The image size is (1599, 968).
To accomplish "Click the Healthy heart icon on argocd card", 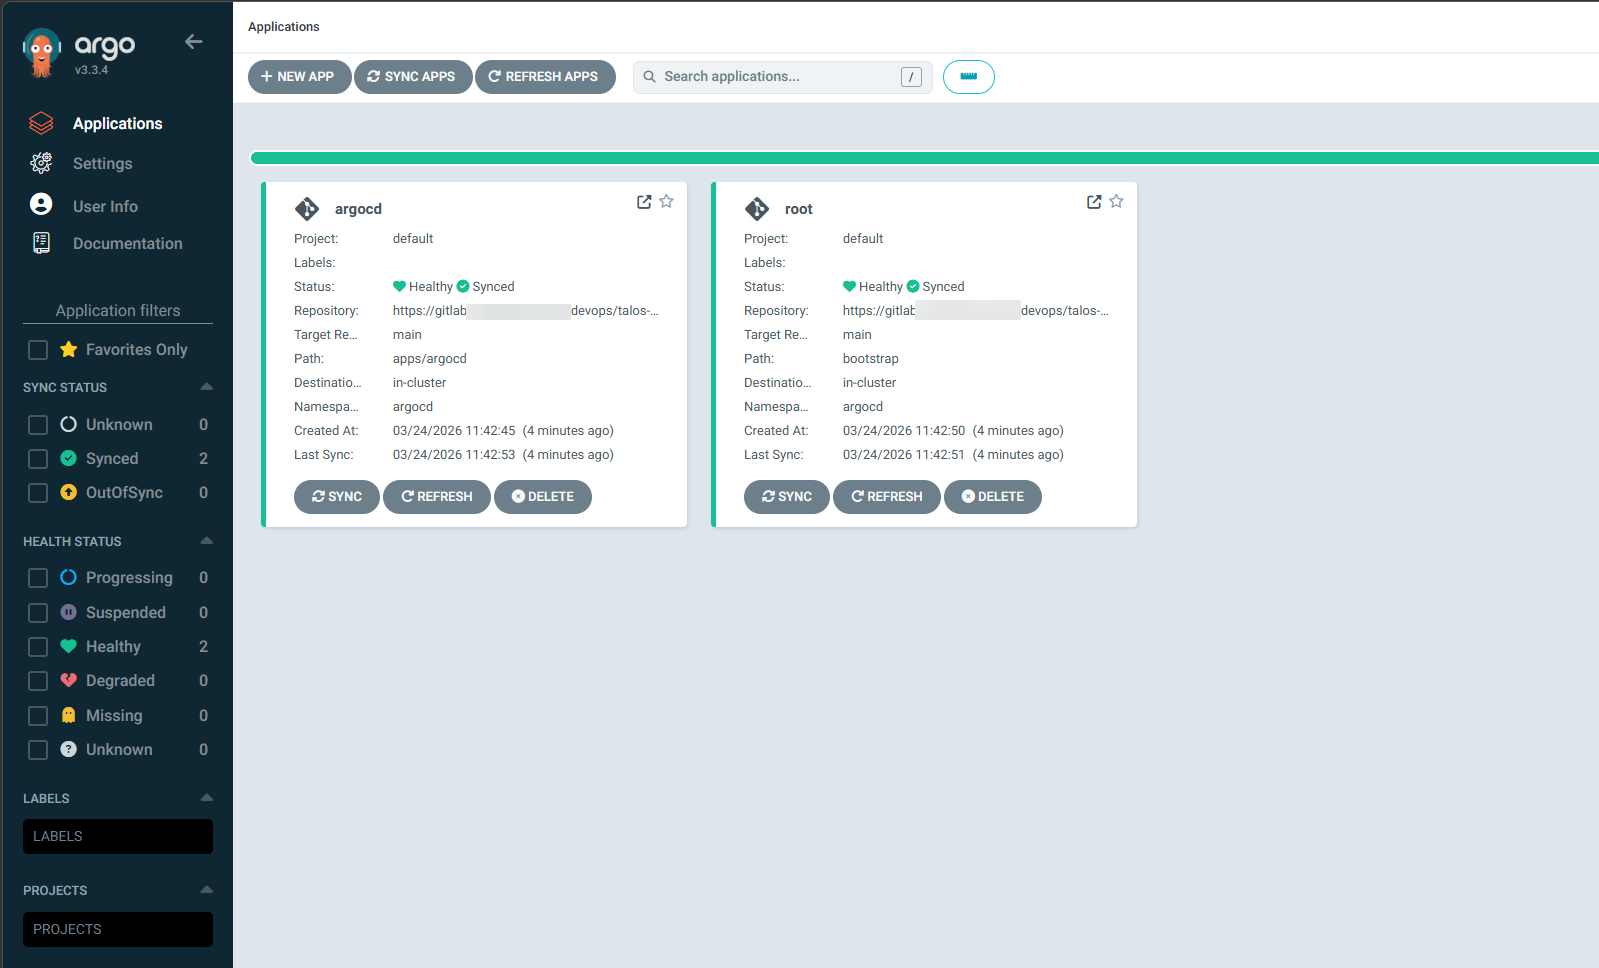I will 399,286.
